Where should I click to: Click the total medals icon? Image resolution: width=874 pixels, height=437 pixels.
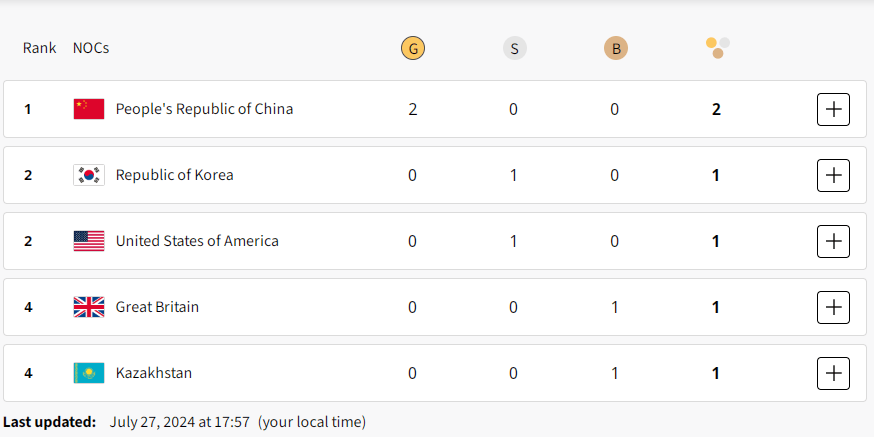[717, 48]
